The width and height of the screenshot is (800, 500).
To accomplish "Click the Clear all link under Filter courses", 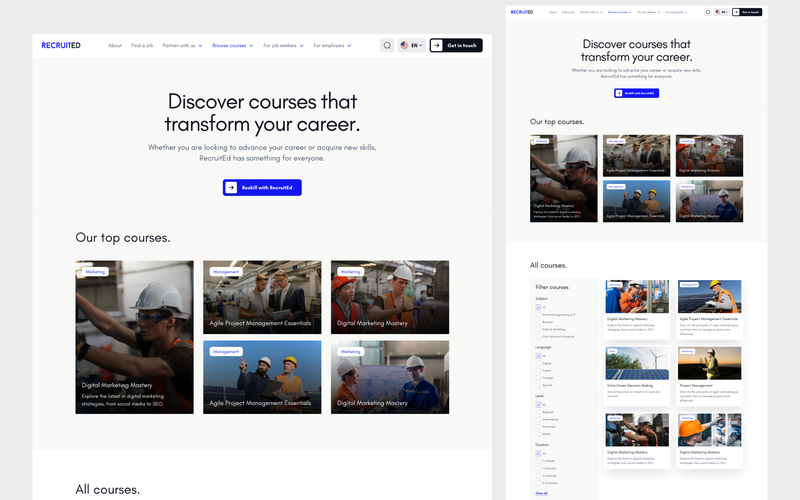I will pos(541,493).
